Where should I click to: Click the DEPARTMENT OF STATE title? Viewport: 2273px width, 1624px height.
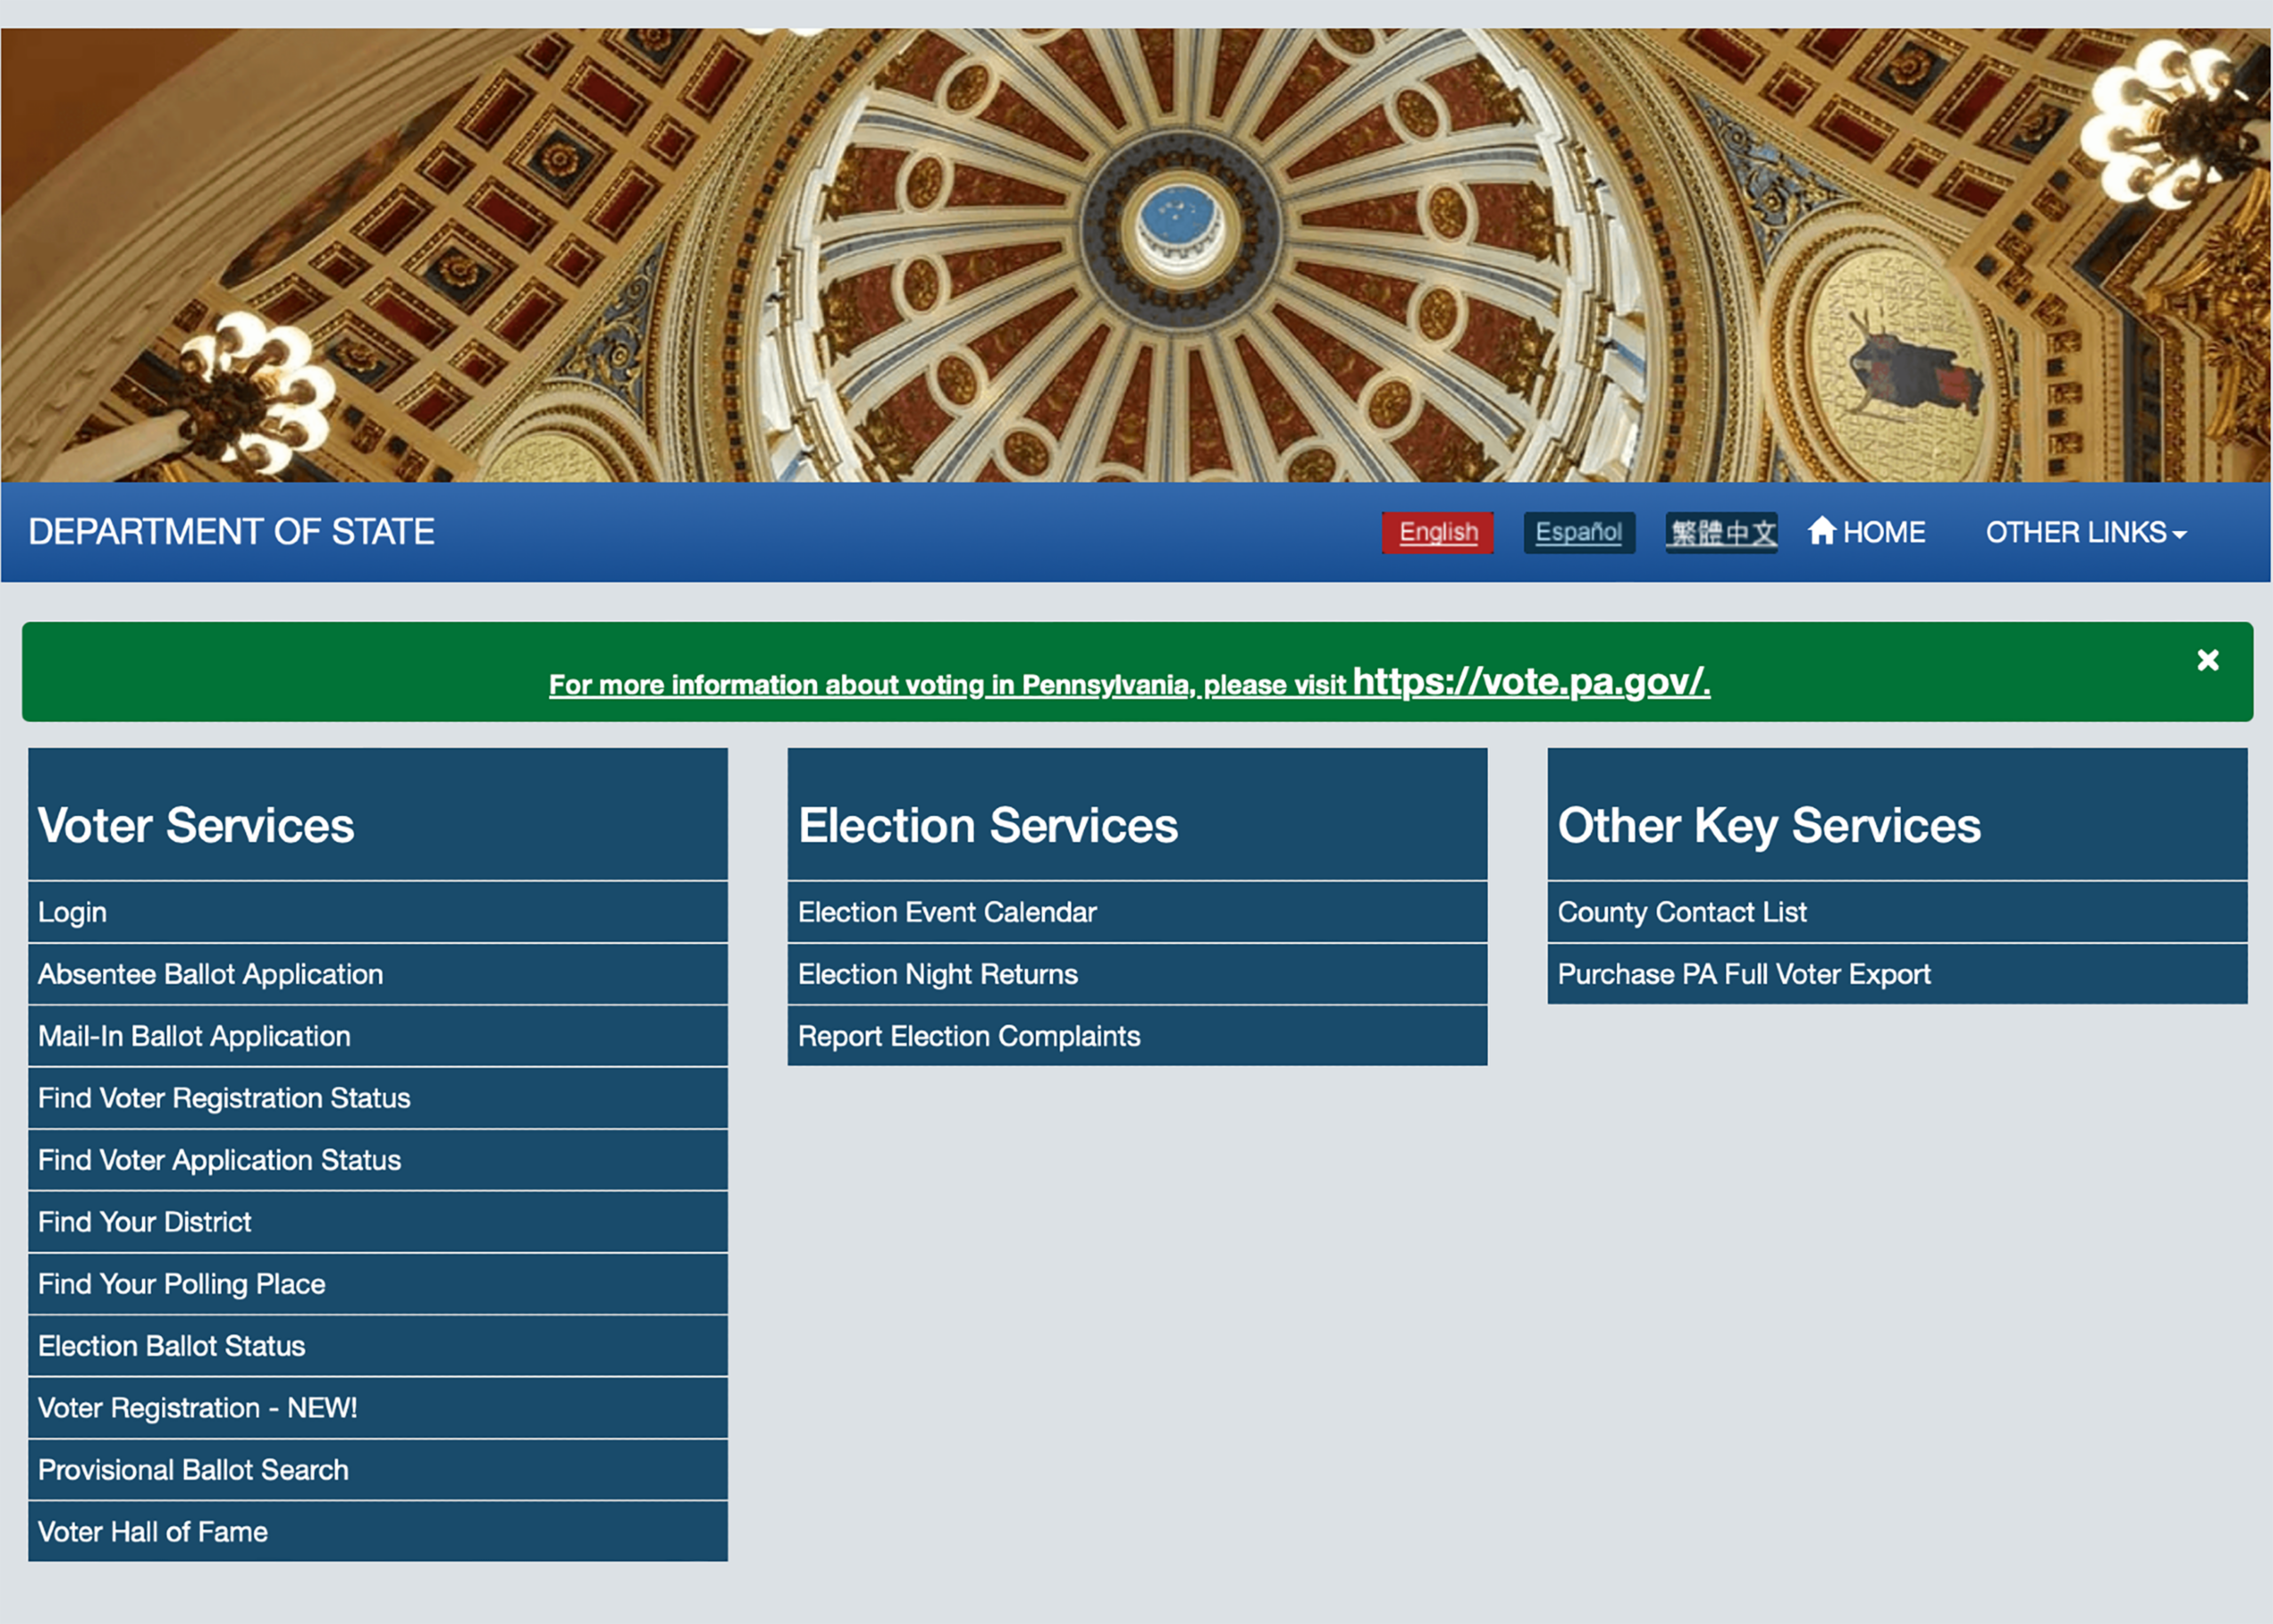pos(231,532)
